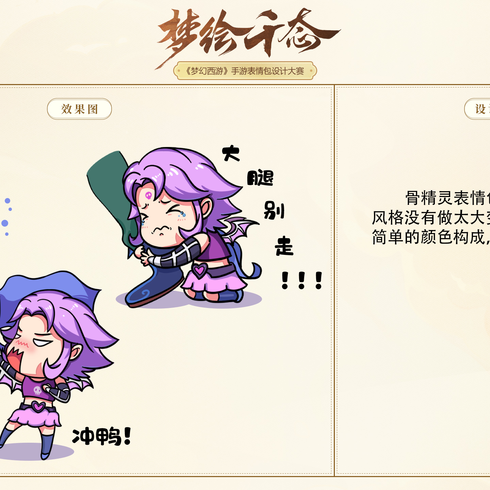Click the 《梦幻西游》手游表情包设计大赛 subtitle banner
This screenshot has height=490, width=490.
[x=245, y=71]
